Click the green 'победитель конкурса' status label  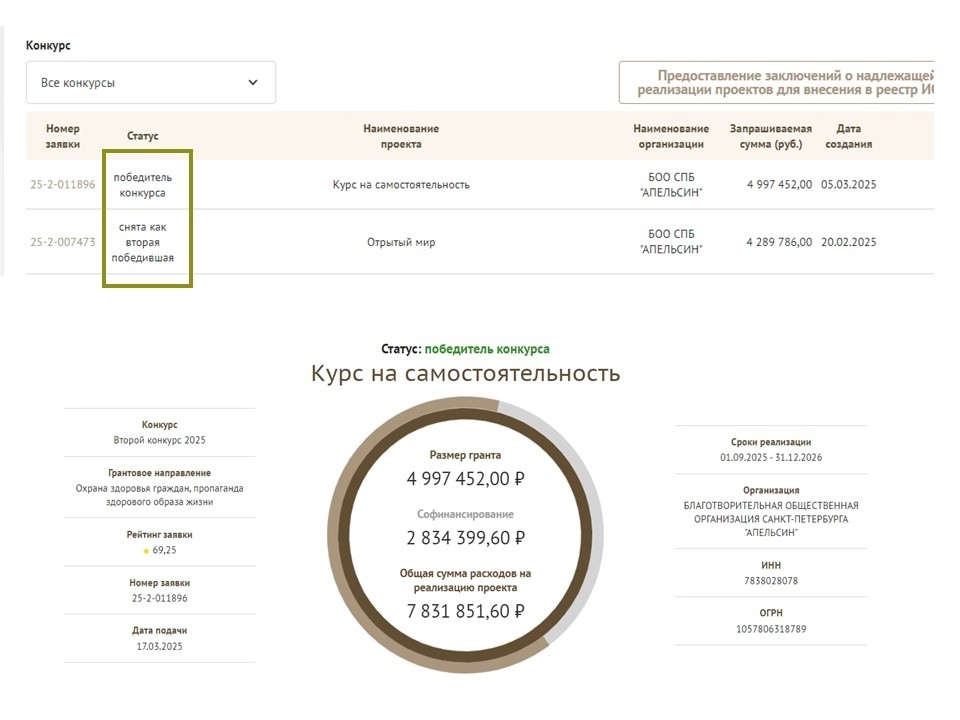coord(487,349)
